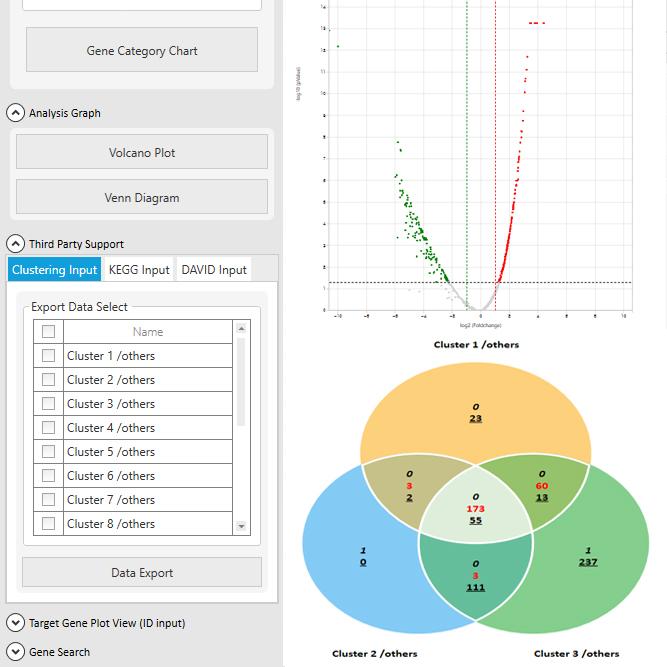The height and width of the screenshot is (667, 667).
Task: Click the 'Cluster 3 /others' Venn label
Action: tap(576, 654)
